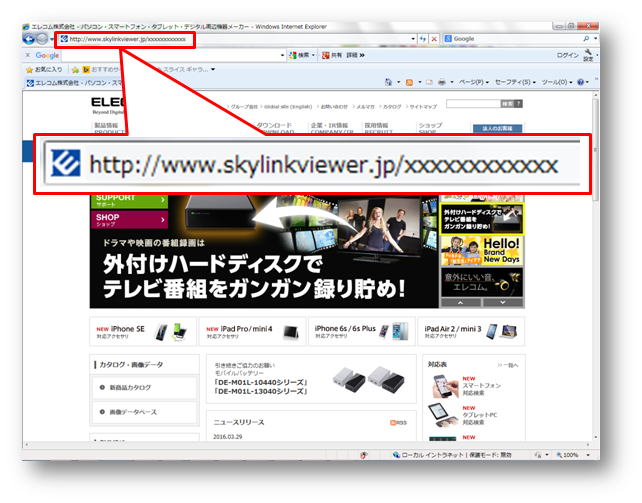The image size is (642, 503).
Task: Open おすすめサイト in favorites bar
Action: point(102,70)
